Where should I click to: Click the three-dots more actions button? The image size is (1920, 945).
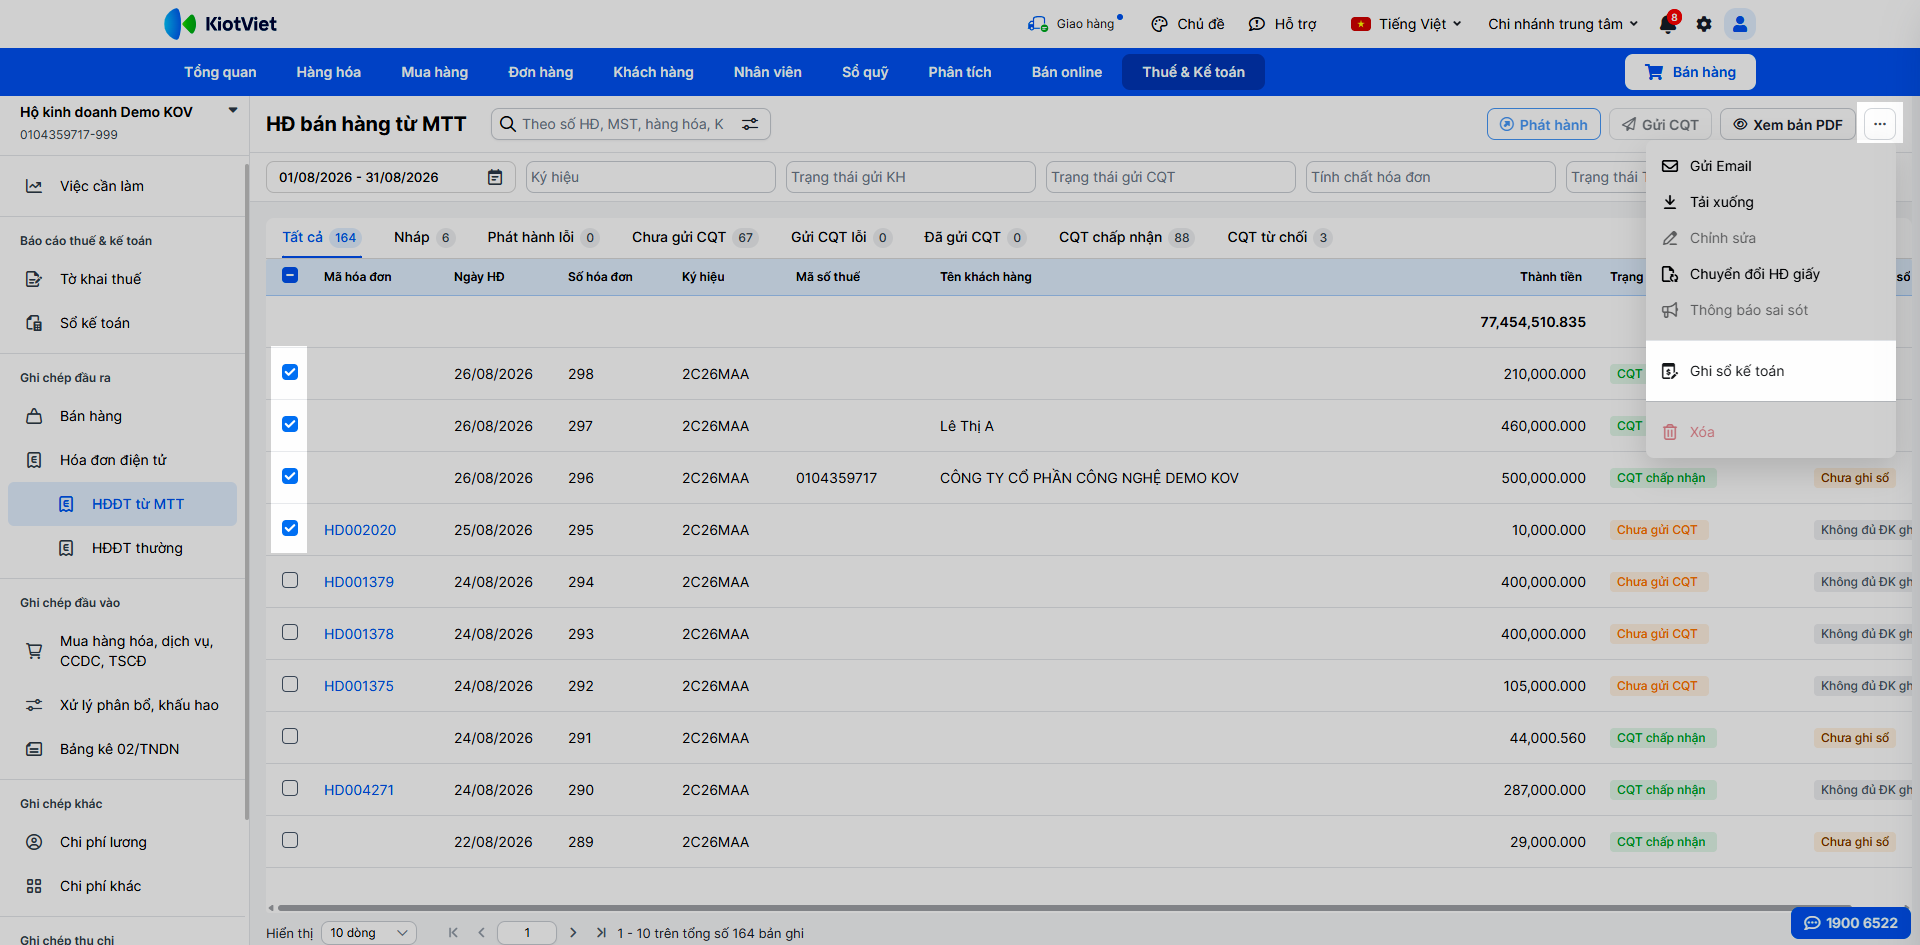[x=1880, y=124]
